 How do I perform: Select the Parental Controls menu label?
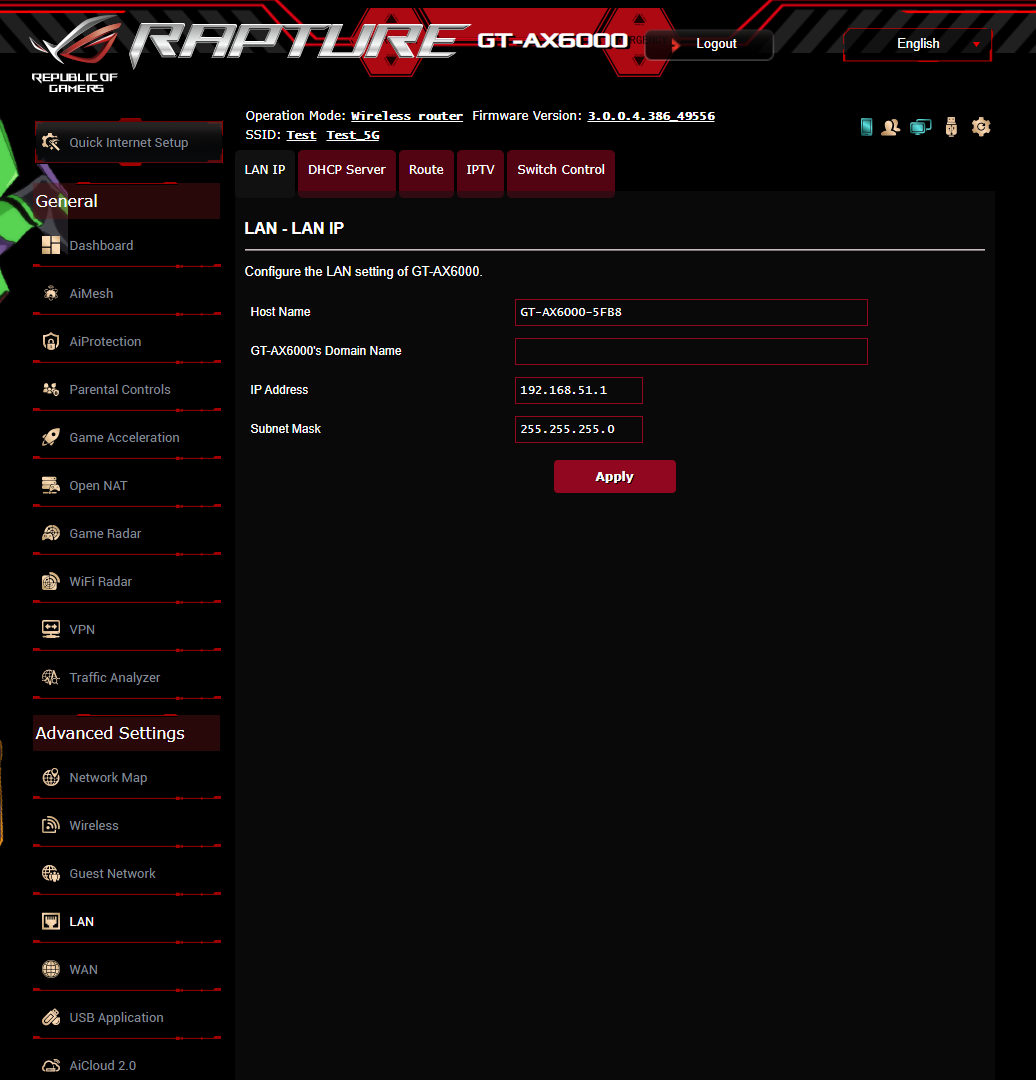[120, 390]
